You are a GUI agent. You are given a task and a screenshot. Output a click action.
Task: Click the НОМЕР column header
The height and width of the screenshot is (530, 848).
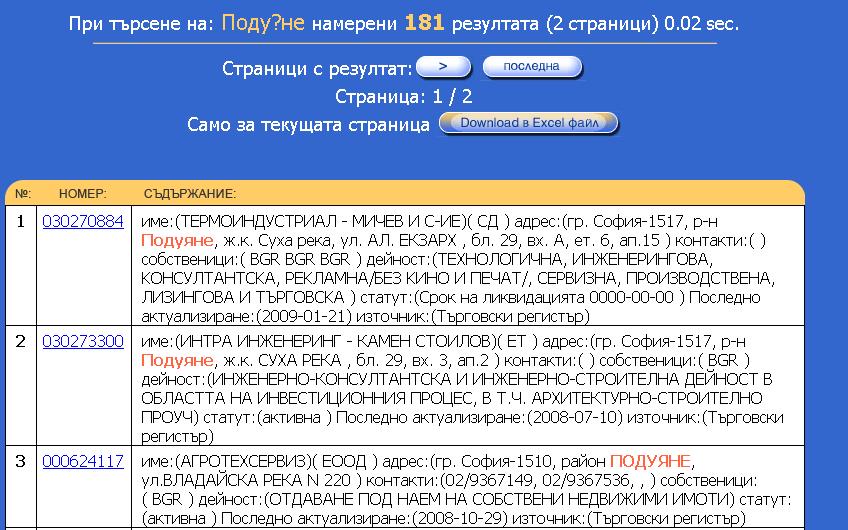(83, 194)
